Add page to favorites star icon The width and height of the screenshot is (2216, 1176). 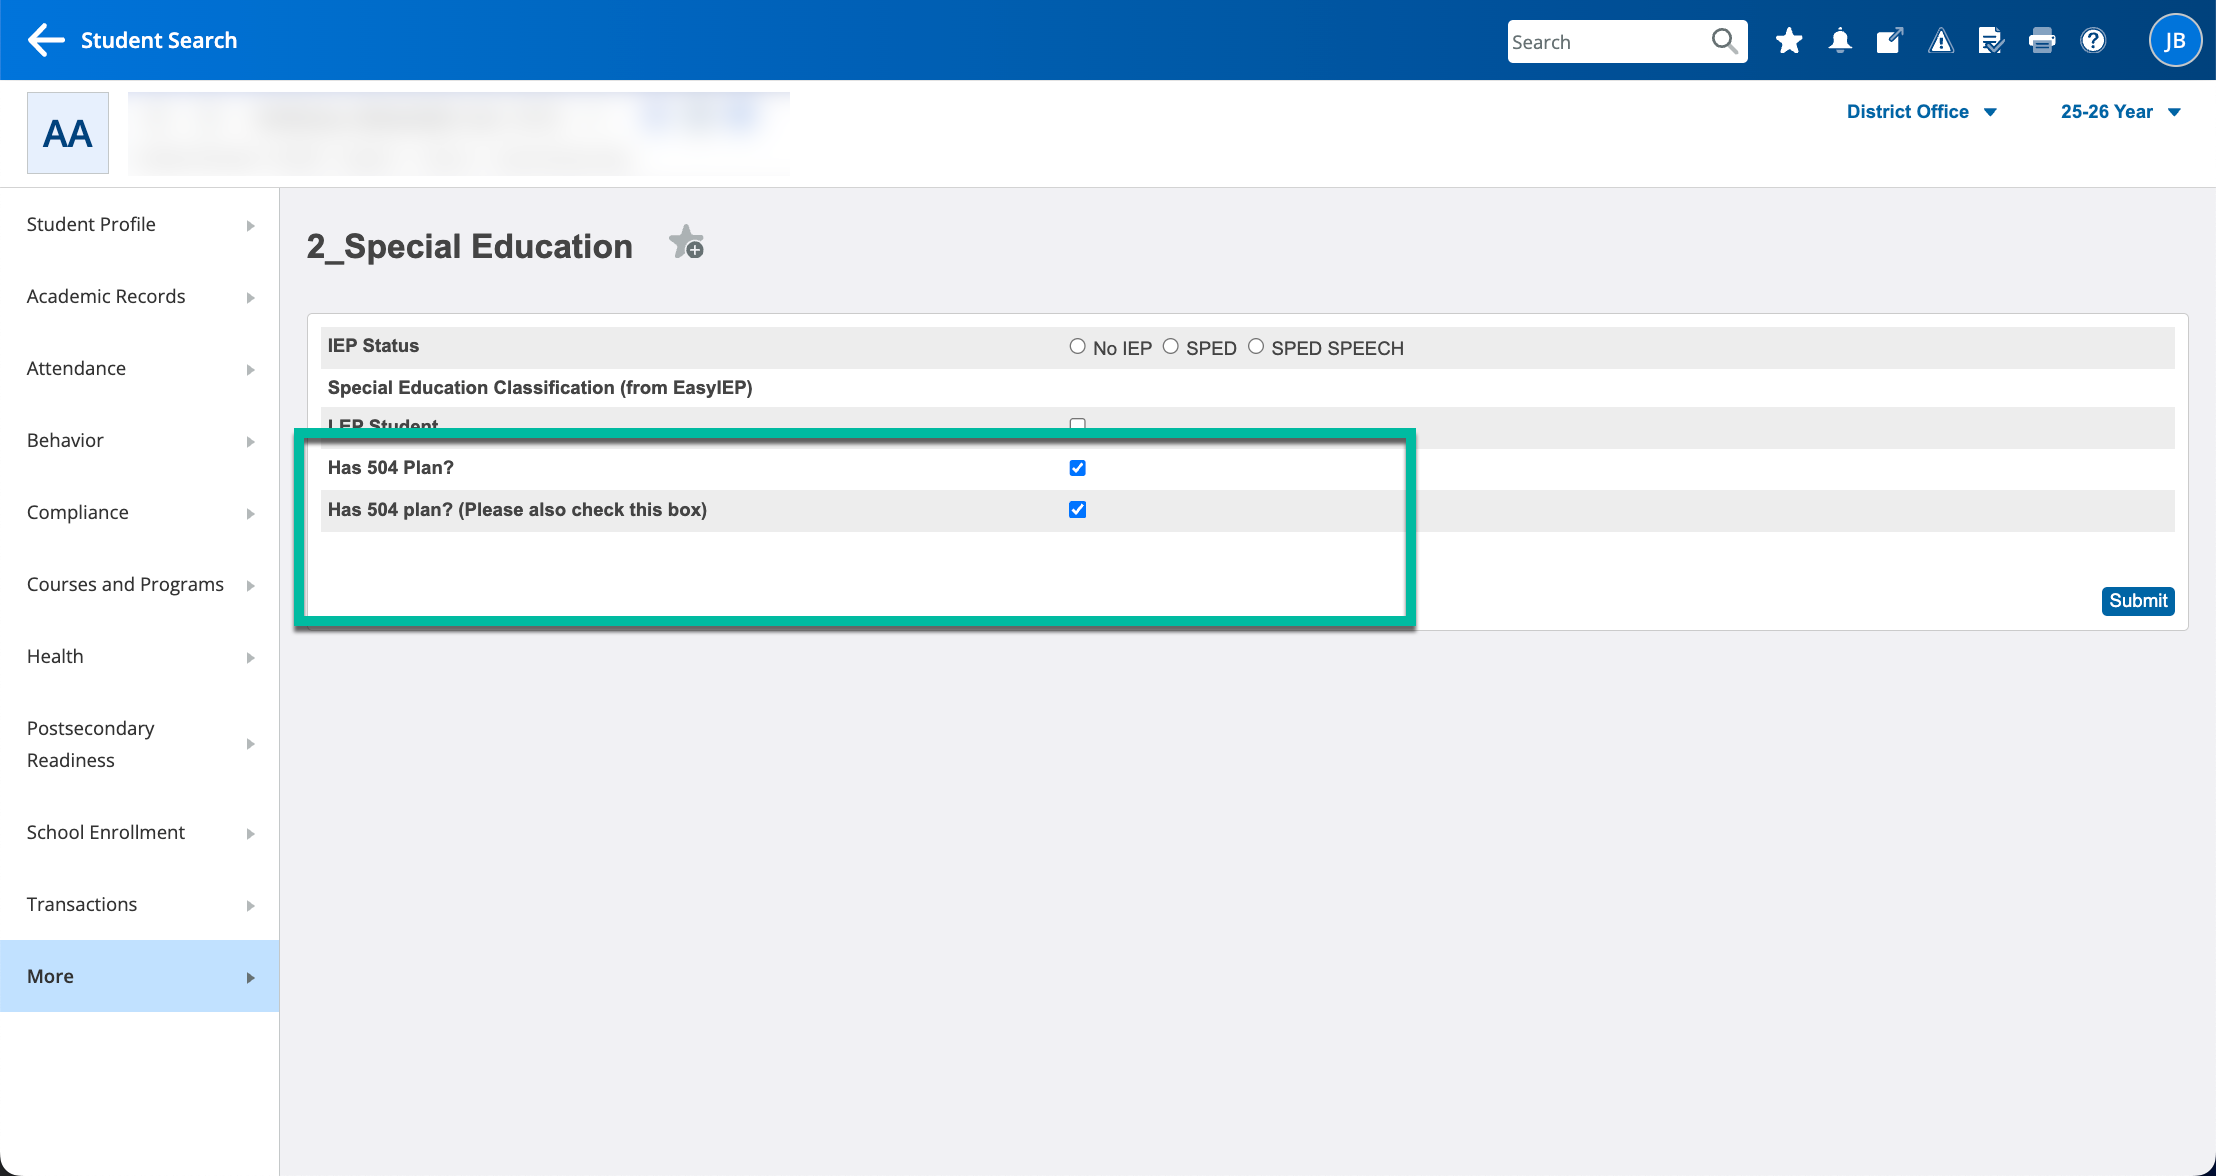pyautogui.click(x=687, y=243)
